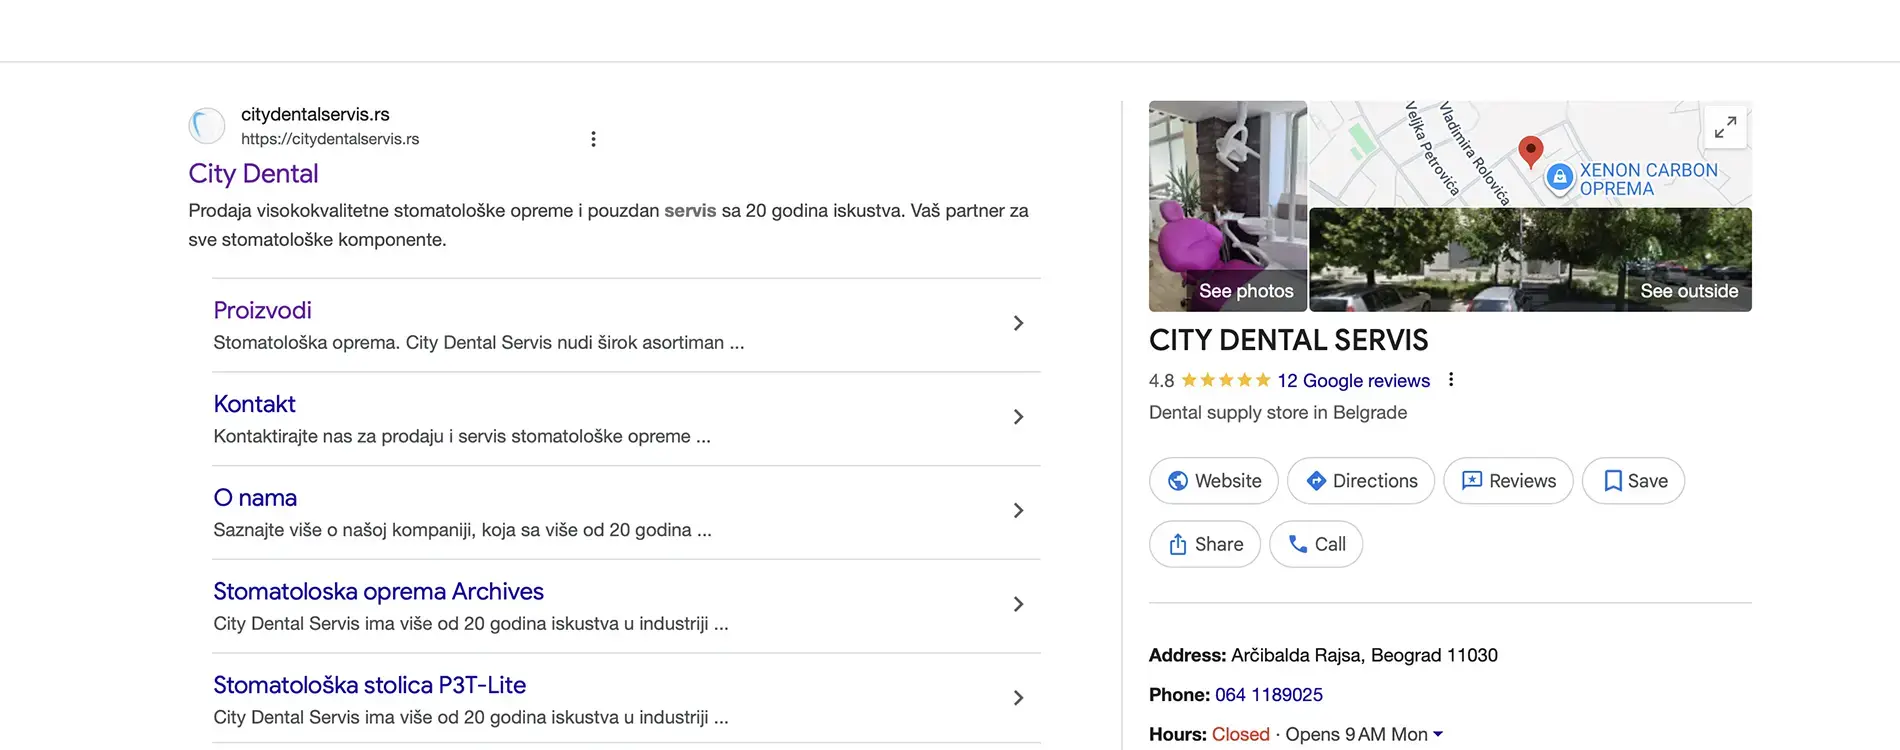Open the City Dental search result title

pos(253,174)
